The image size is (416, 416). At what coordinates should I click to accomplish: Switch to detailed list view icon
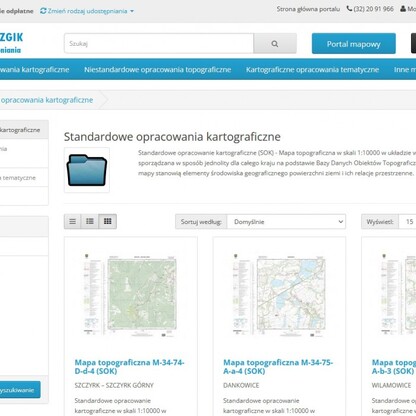(x=90, y=221)
